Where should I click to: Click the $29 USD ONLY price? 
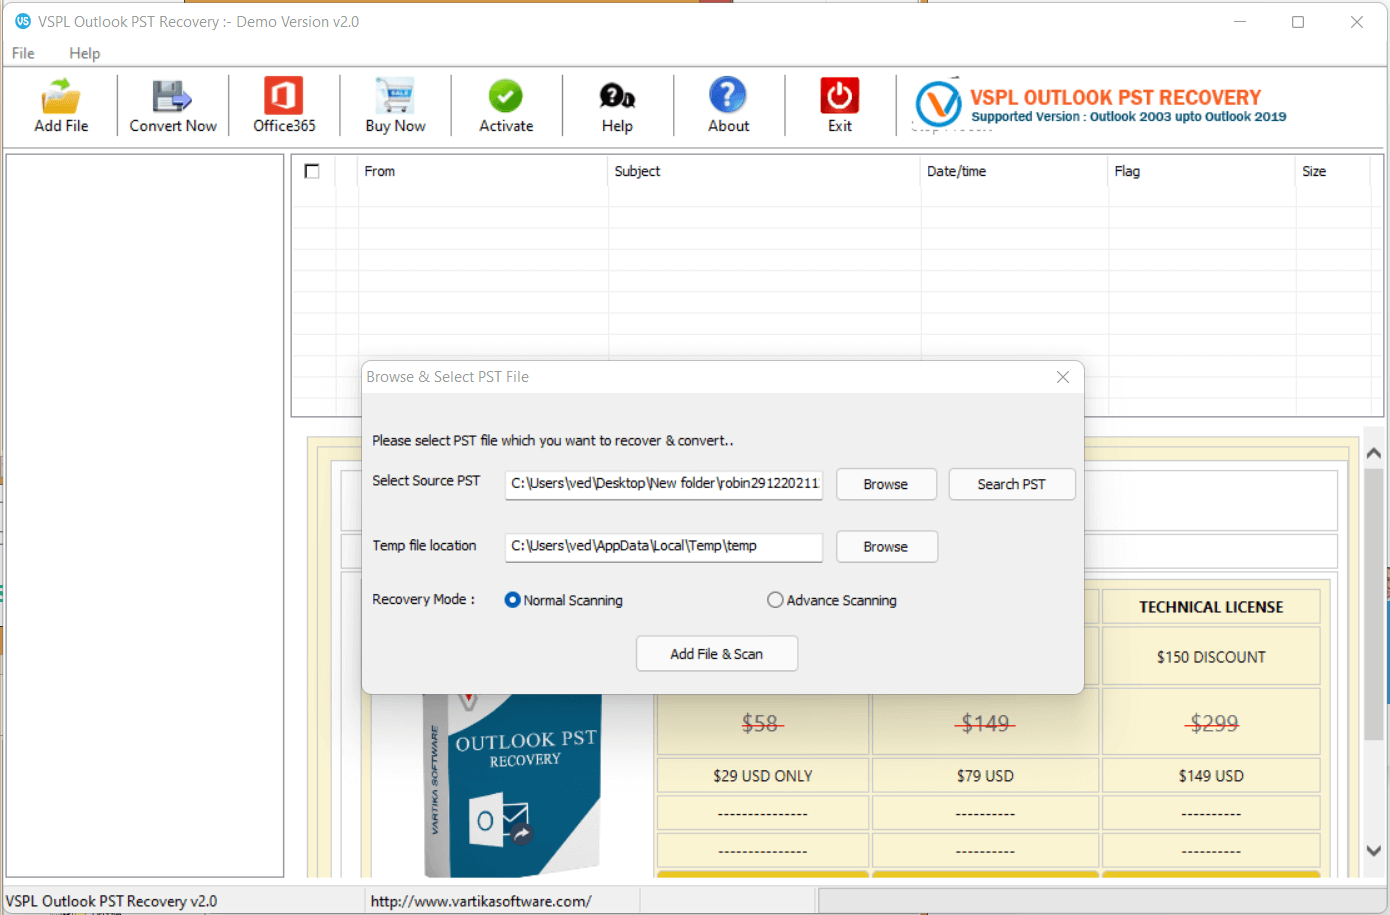point(763,776)
